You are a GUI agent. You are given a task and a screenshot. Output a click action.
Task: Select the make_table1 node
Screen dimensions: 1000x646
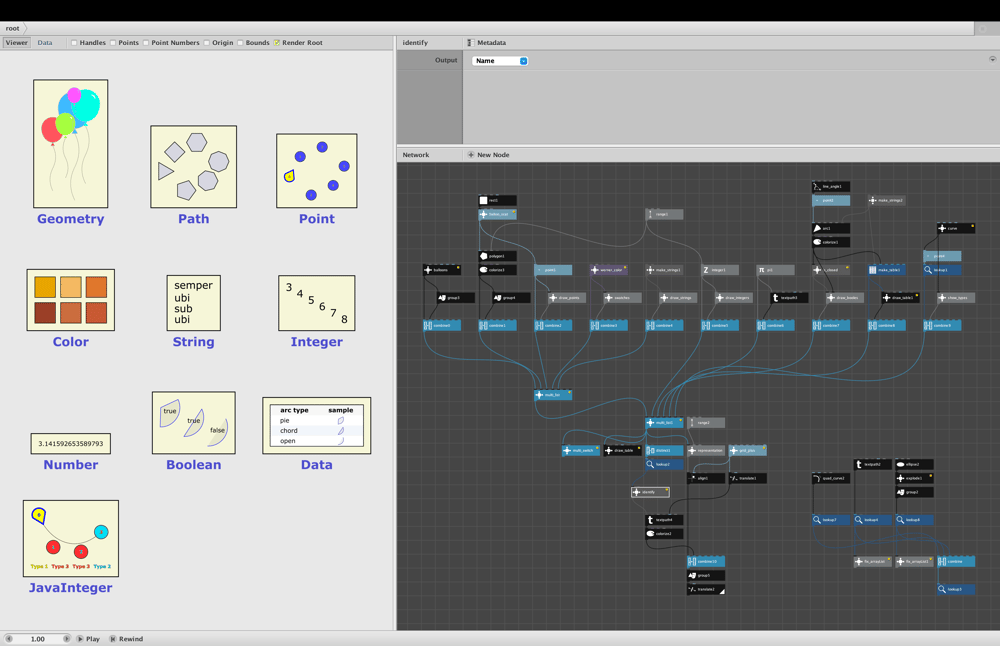pos(886,270)
